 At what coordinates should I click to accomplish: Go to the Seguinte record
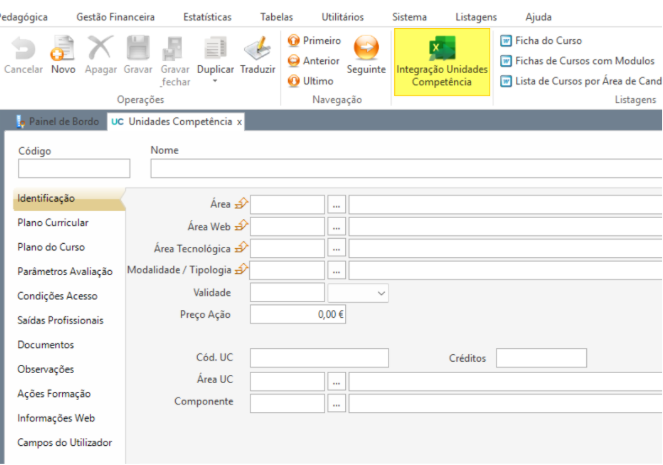(x=366, y=55)
